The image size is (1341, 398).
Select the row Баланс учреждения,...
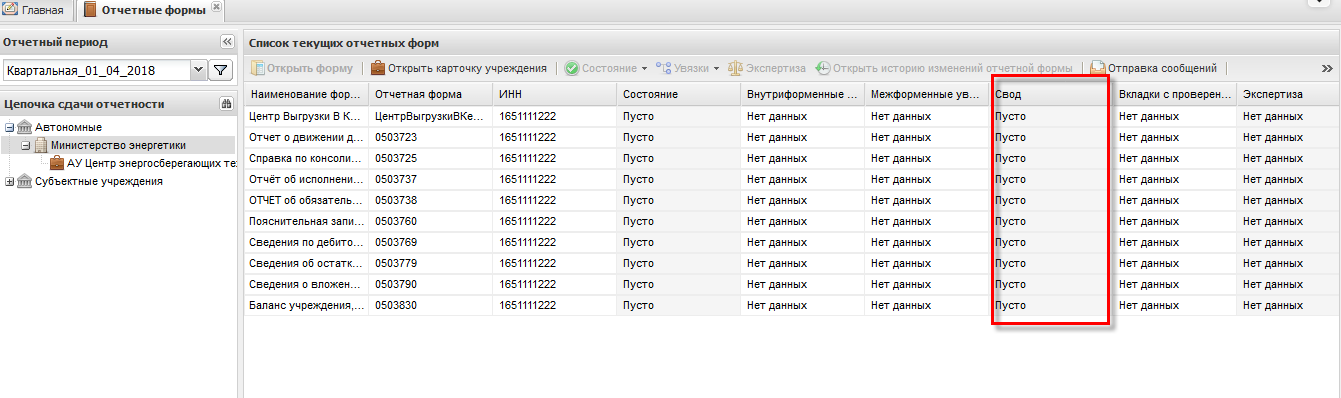792,305
